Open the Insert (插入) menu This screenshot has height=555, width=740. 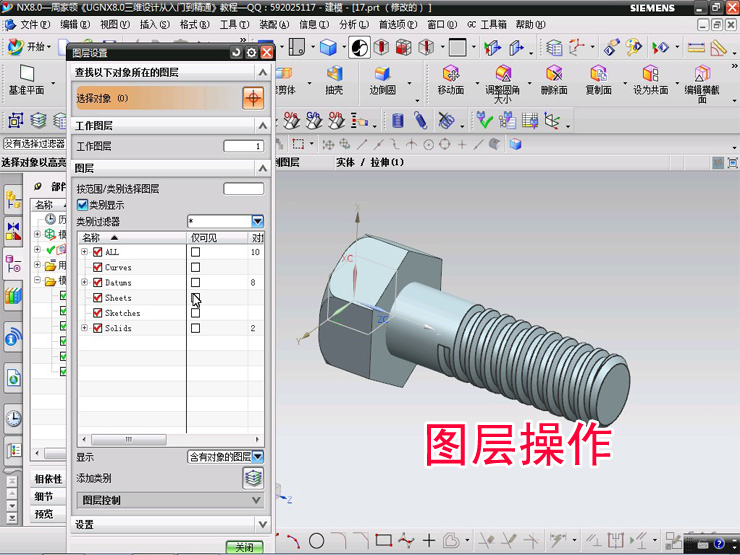click(154, 24)
